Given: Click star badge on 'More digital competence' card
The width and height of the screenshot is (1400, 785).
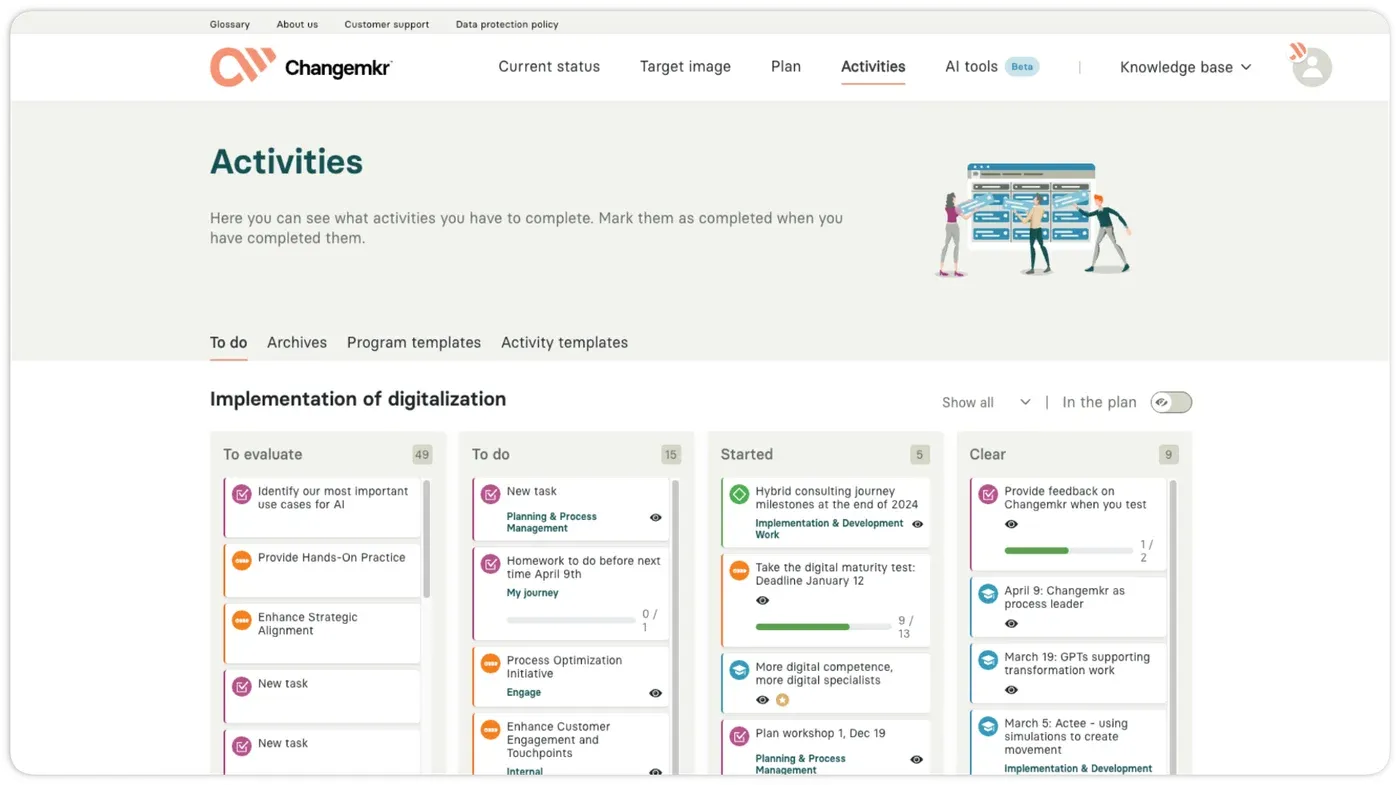Looking at the screenshot, I should (x=783, y=700).
